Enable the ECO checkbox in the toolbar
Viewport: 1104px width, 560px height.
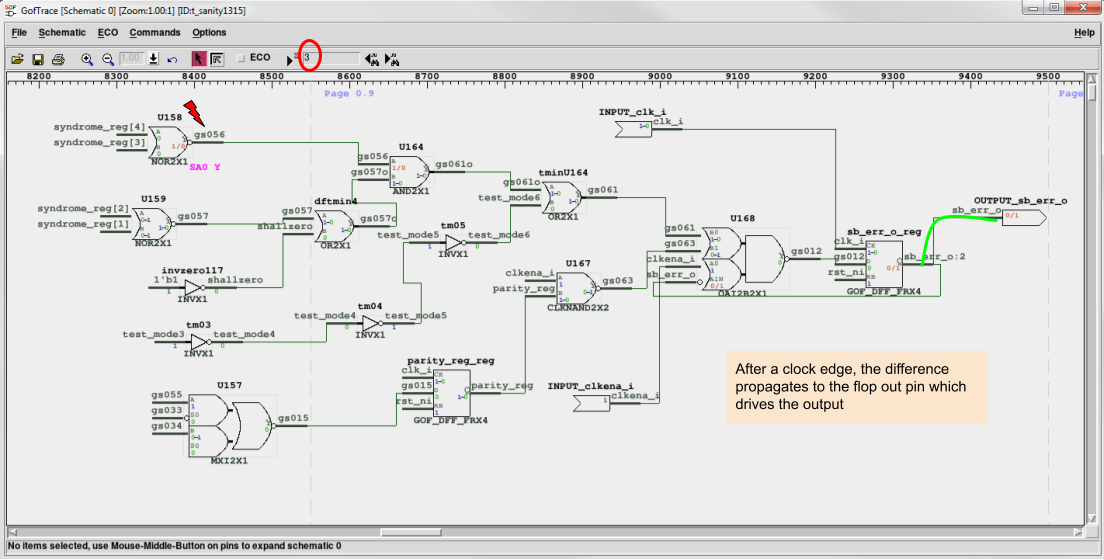(x=241, y=59)
